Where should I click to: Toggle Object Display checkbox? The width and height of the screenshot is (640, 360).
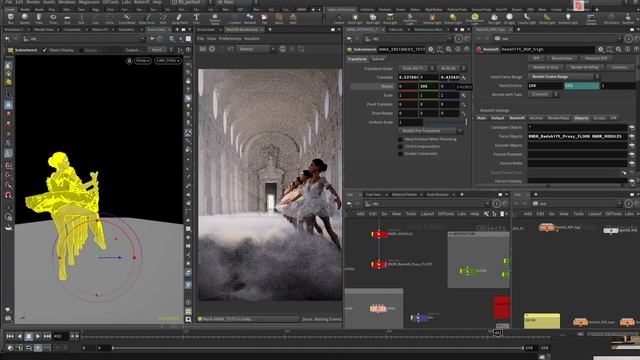coord(45,50)
